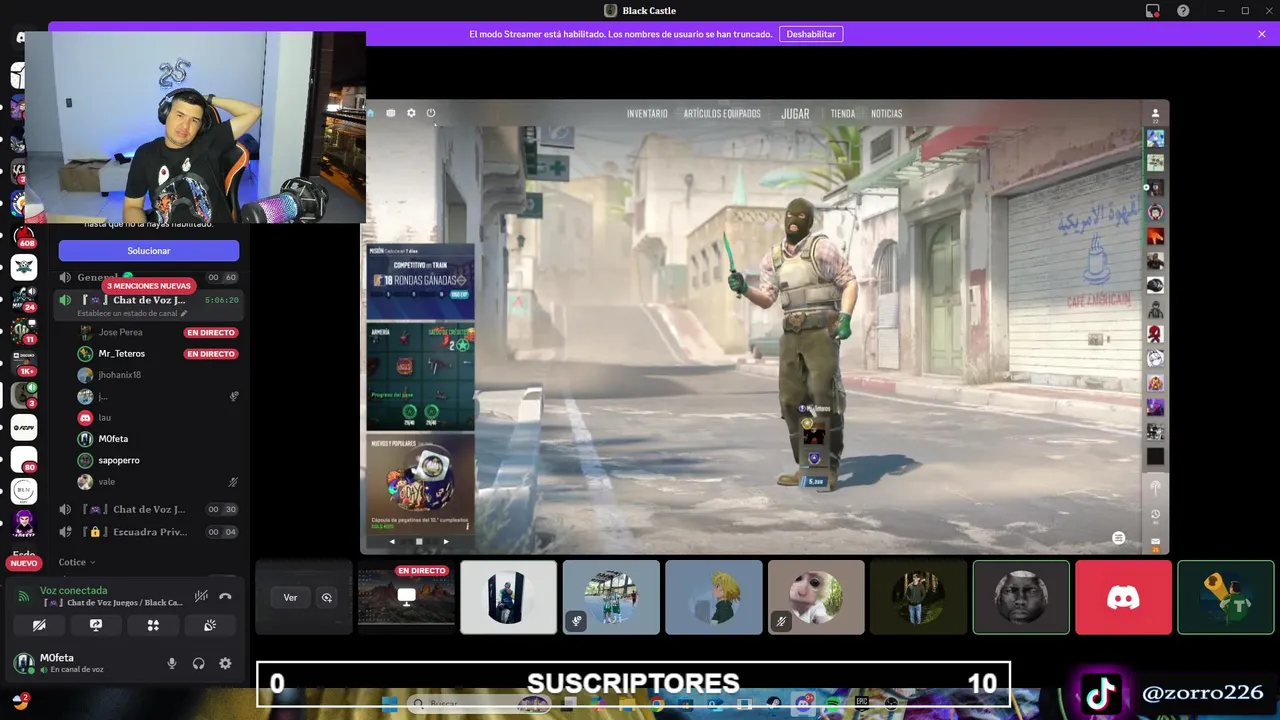Dismiss the streamer mode banner
The height and width of the screenshot is (720, 1280).
click(1262, 34)
